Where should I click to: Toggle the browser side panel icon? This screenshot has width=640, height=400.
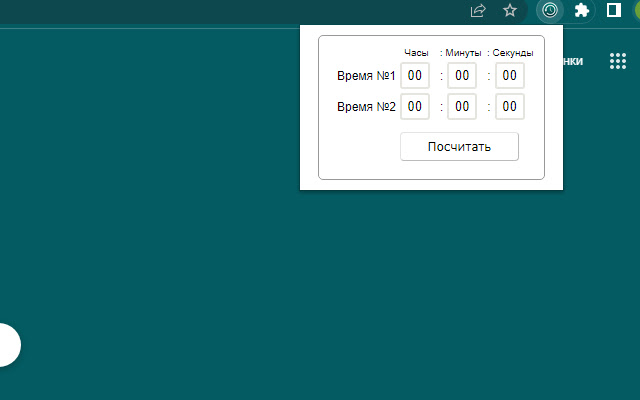coord(613,10)
